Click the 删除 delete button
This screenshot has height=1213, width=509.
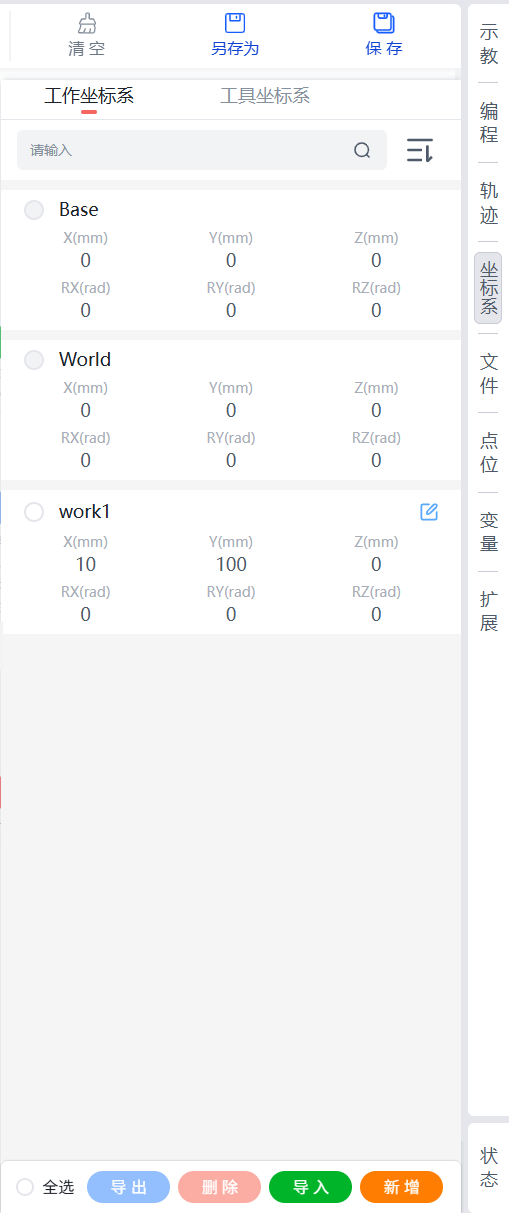[220, 1187]
